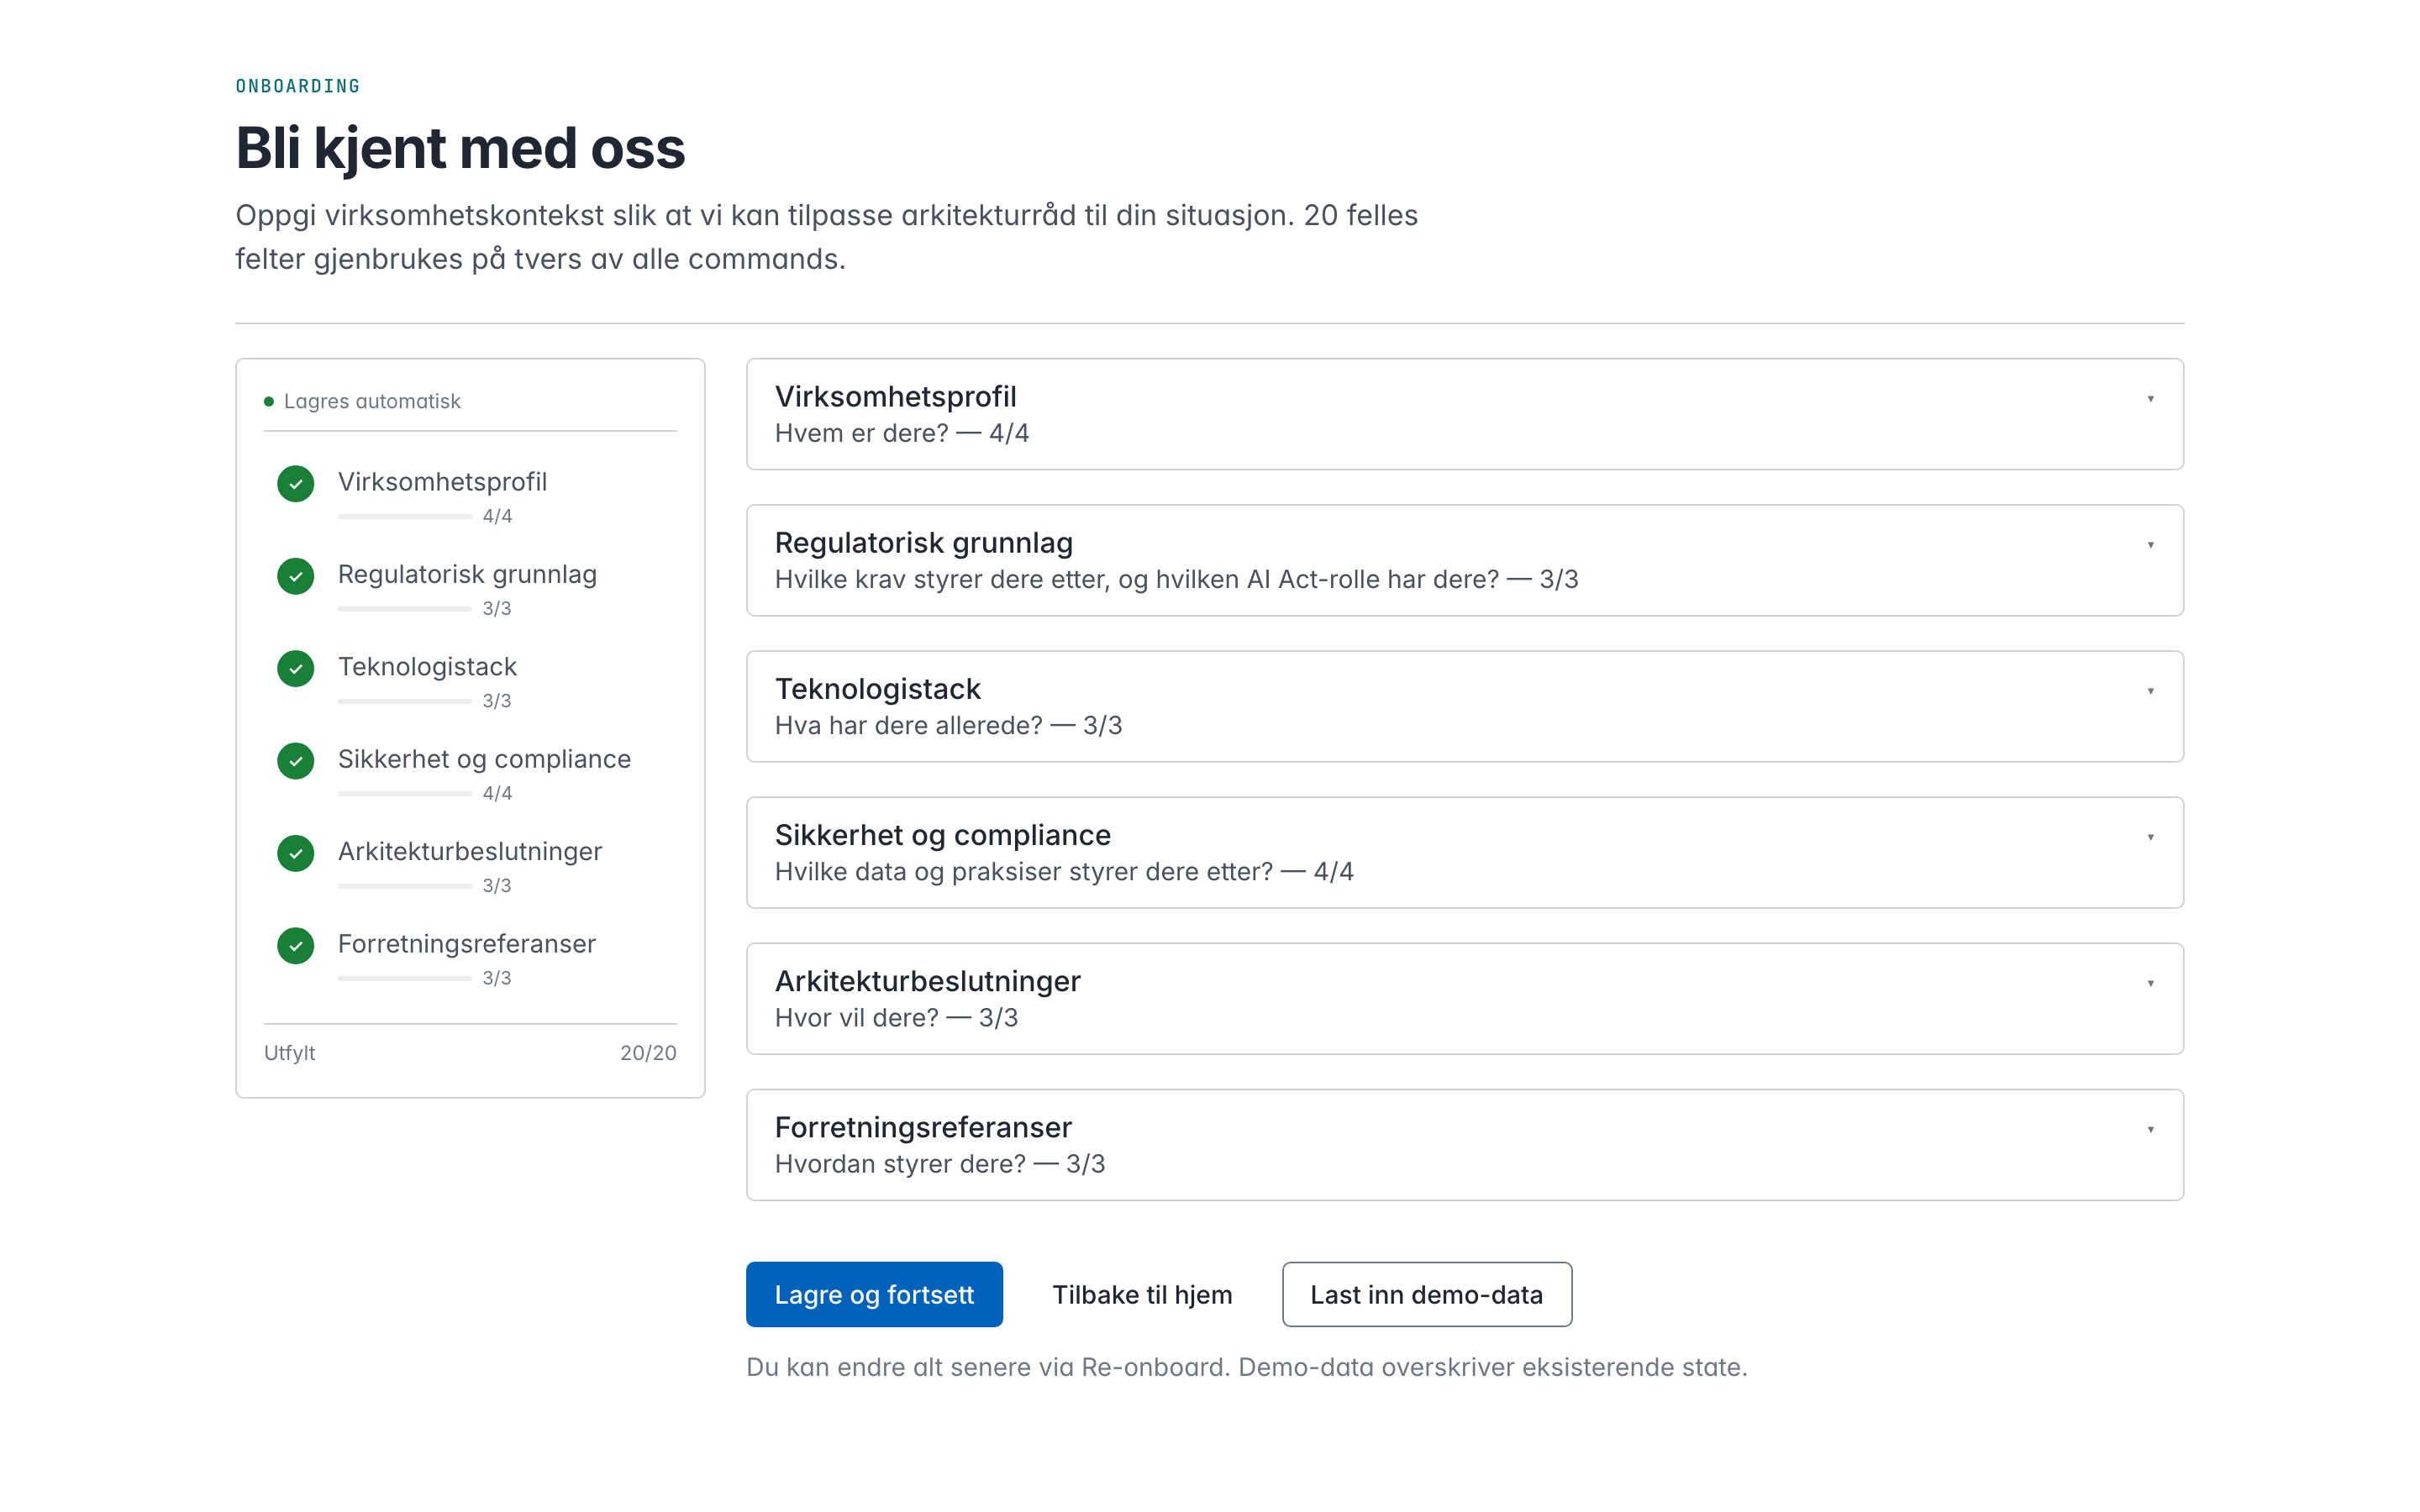Click the green checkmark beside Teknologistack

[x=295, y=668]
